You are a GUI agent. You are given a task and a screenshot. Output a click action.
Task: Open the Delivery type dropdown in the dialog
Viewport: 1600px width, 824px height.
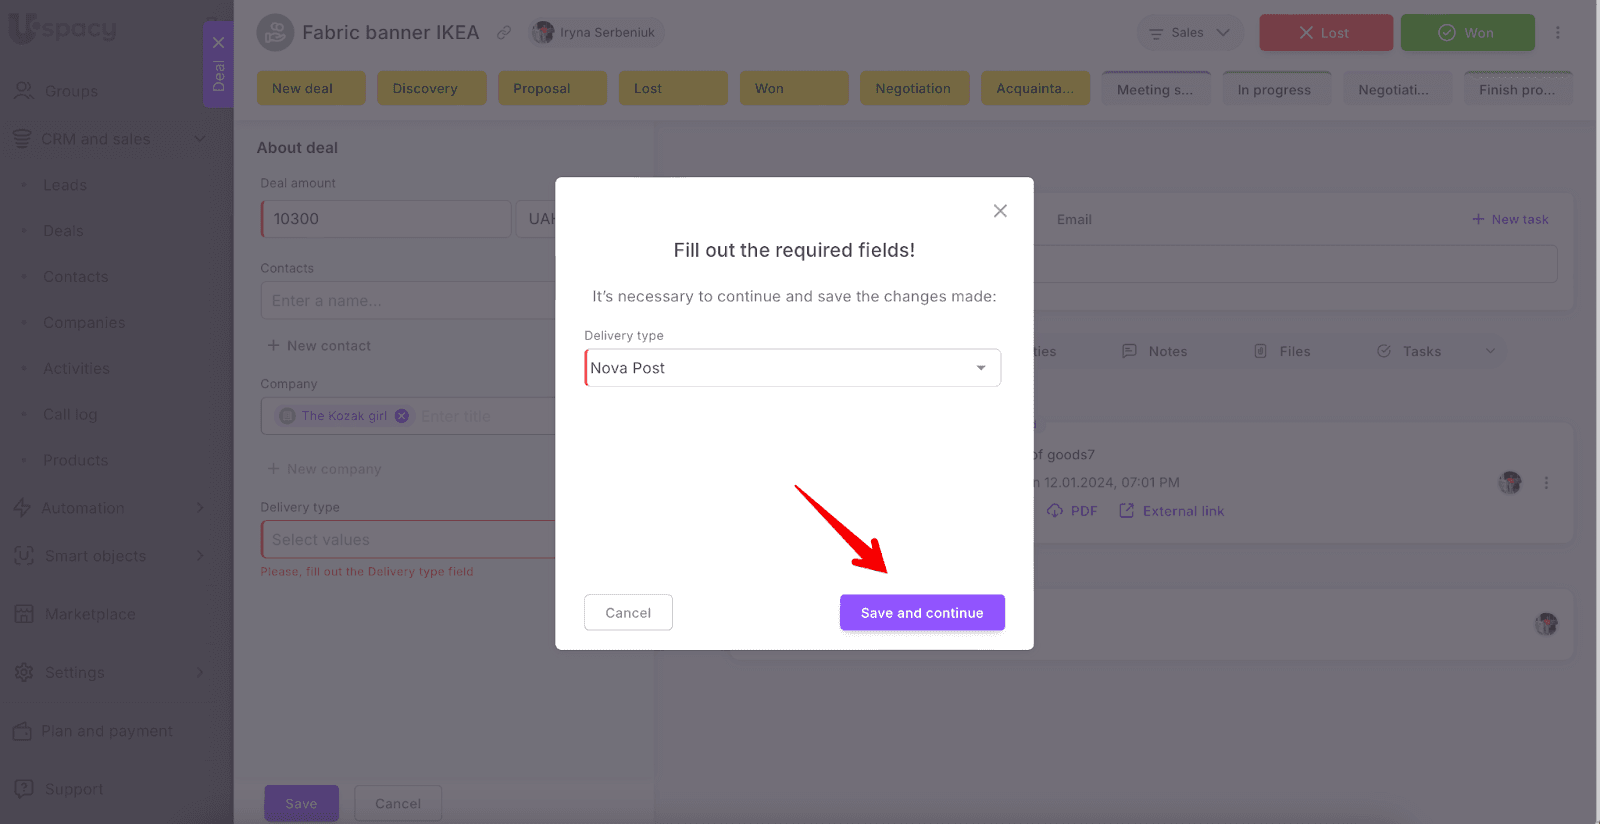tap(980, 368)
